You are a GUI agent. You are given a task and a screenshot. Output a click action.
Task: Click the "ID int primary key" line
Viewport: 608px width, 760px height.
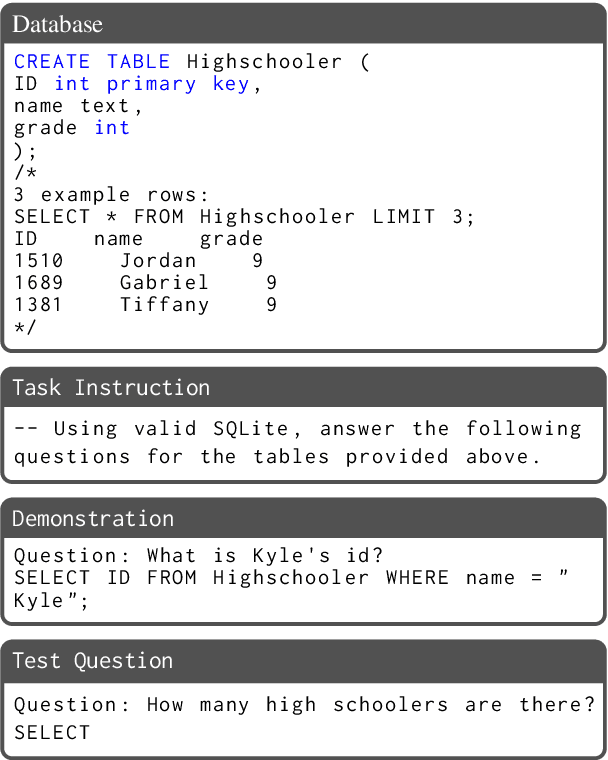click(137, 84)
